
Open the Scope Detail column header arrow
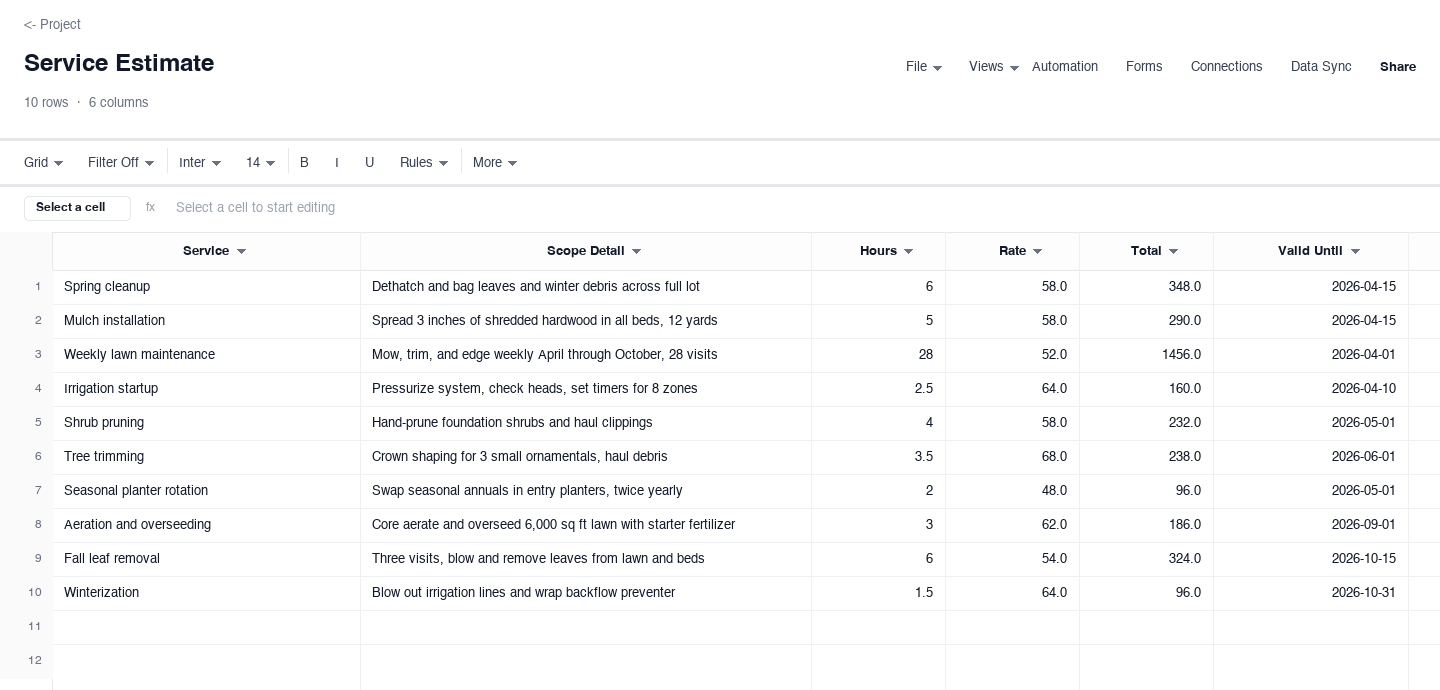pyautogui.click(x=637, y=252)
